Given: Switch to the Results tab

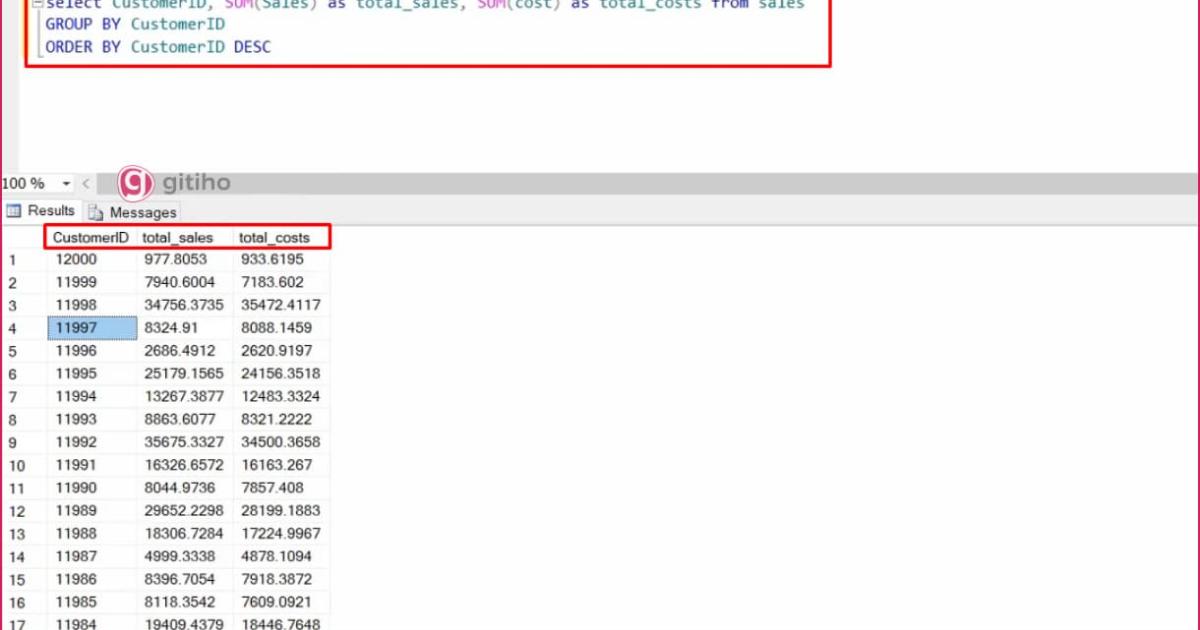Looking at the screenshot, I should (x=41, y=211).
